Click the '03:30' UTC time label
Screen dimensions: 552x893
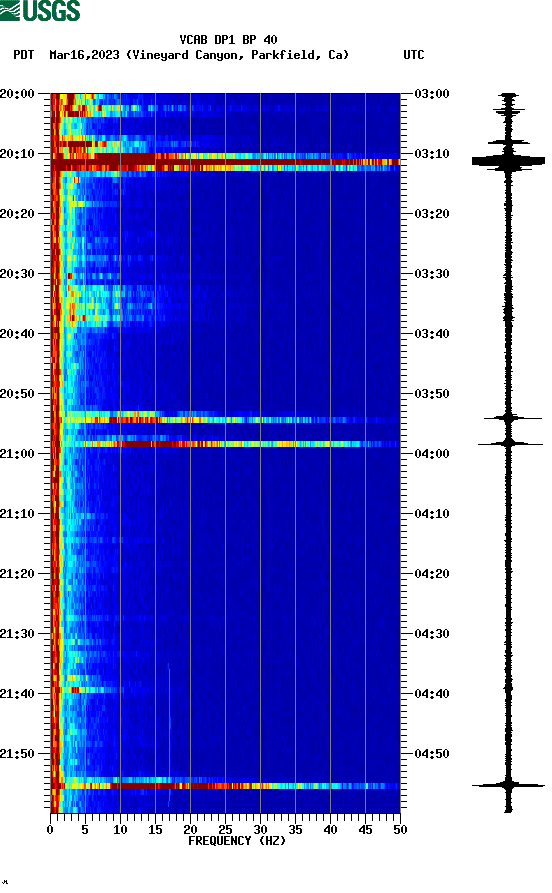click(x=432, y=274)
